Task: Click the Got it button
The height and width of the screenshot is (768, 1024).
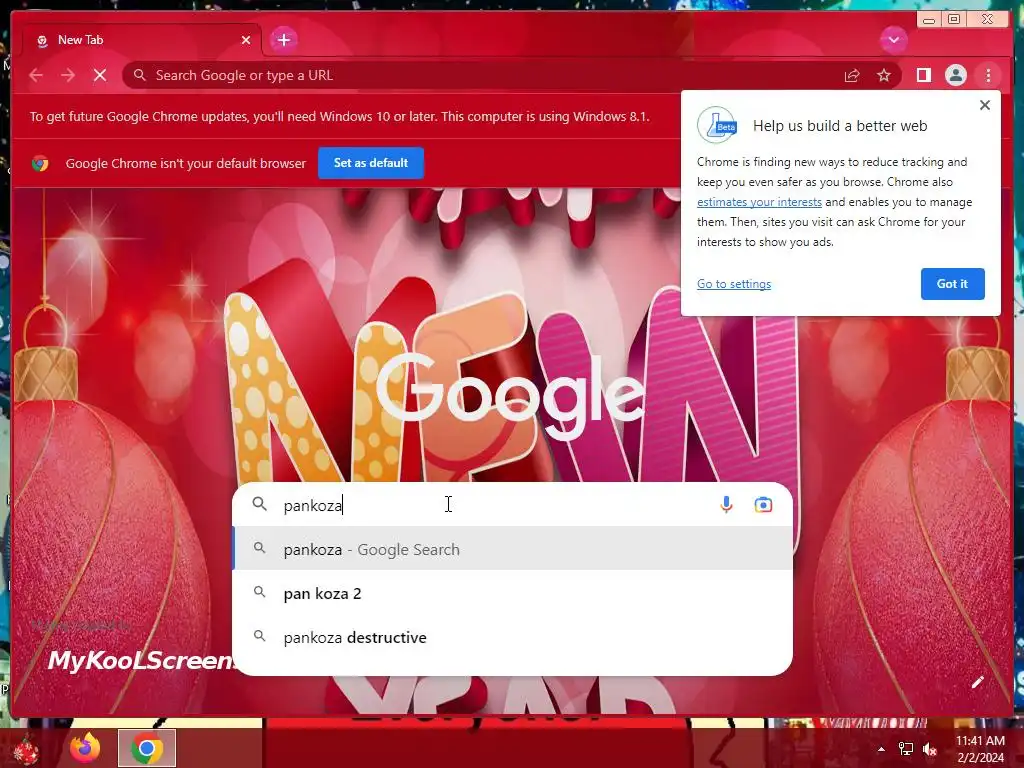Action: (952, 283)
